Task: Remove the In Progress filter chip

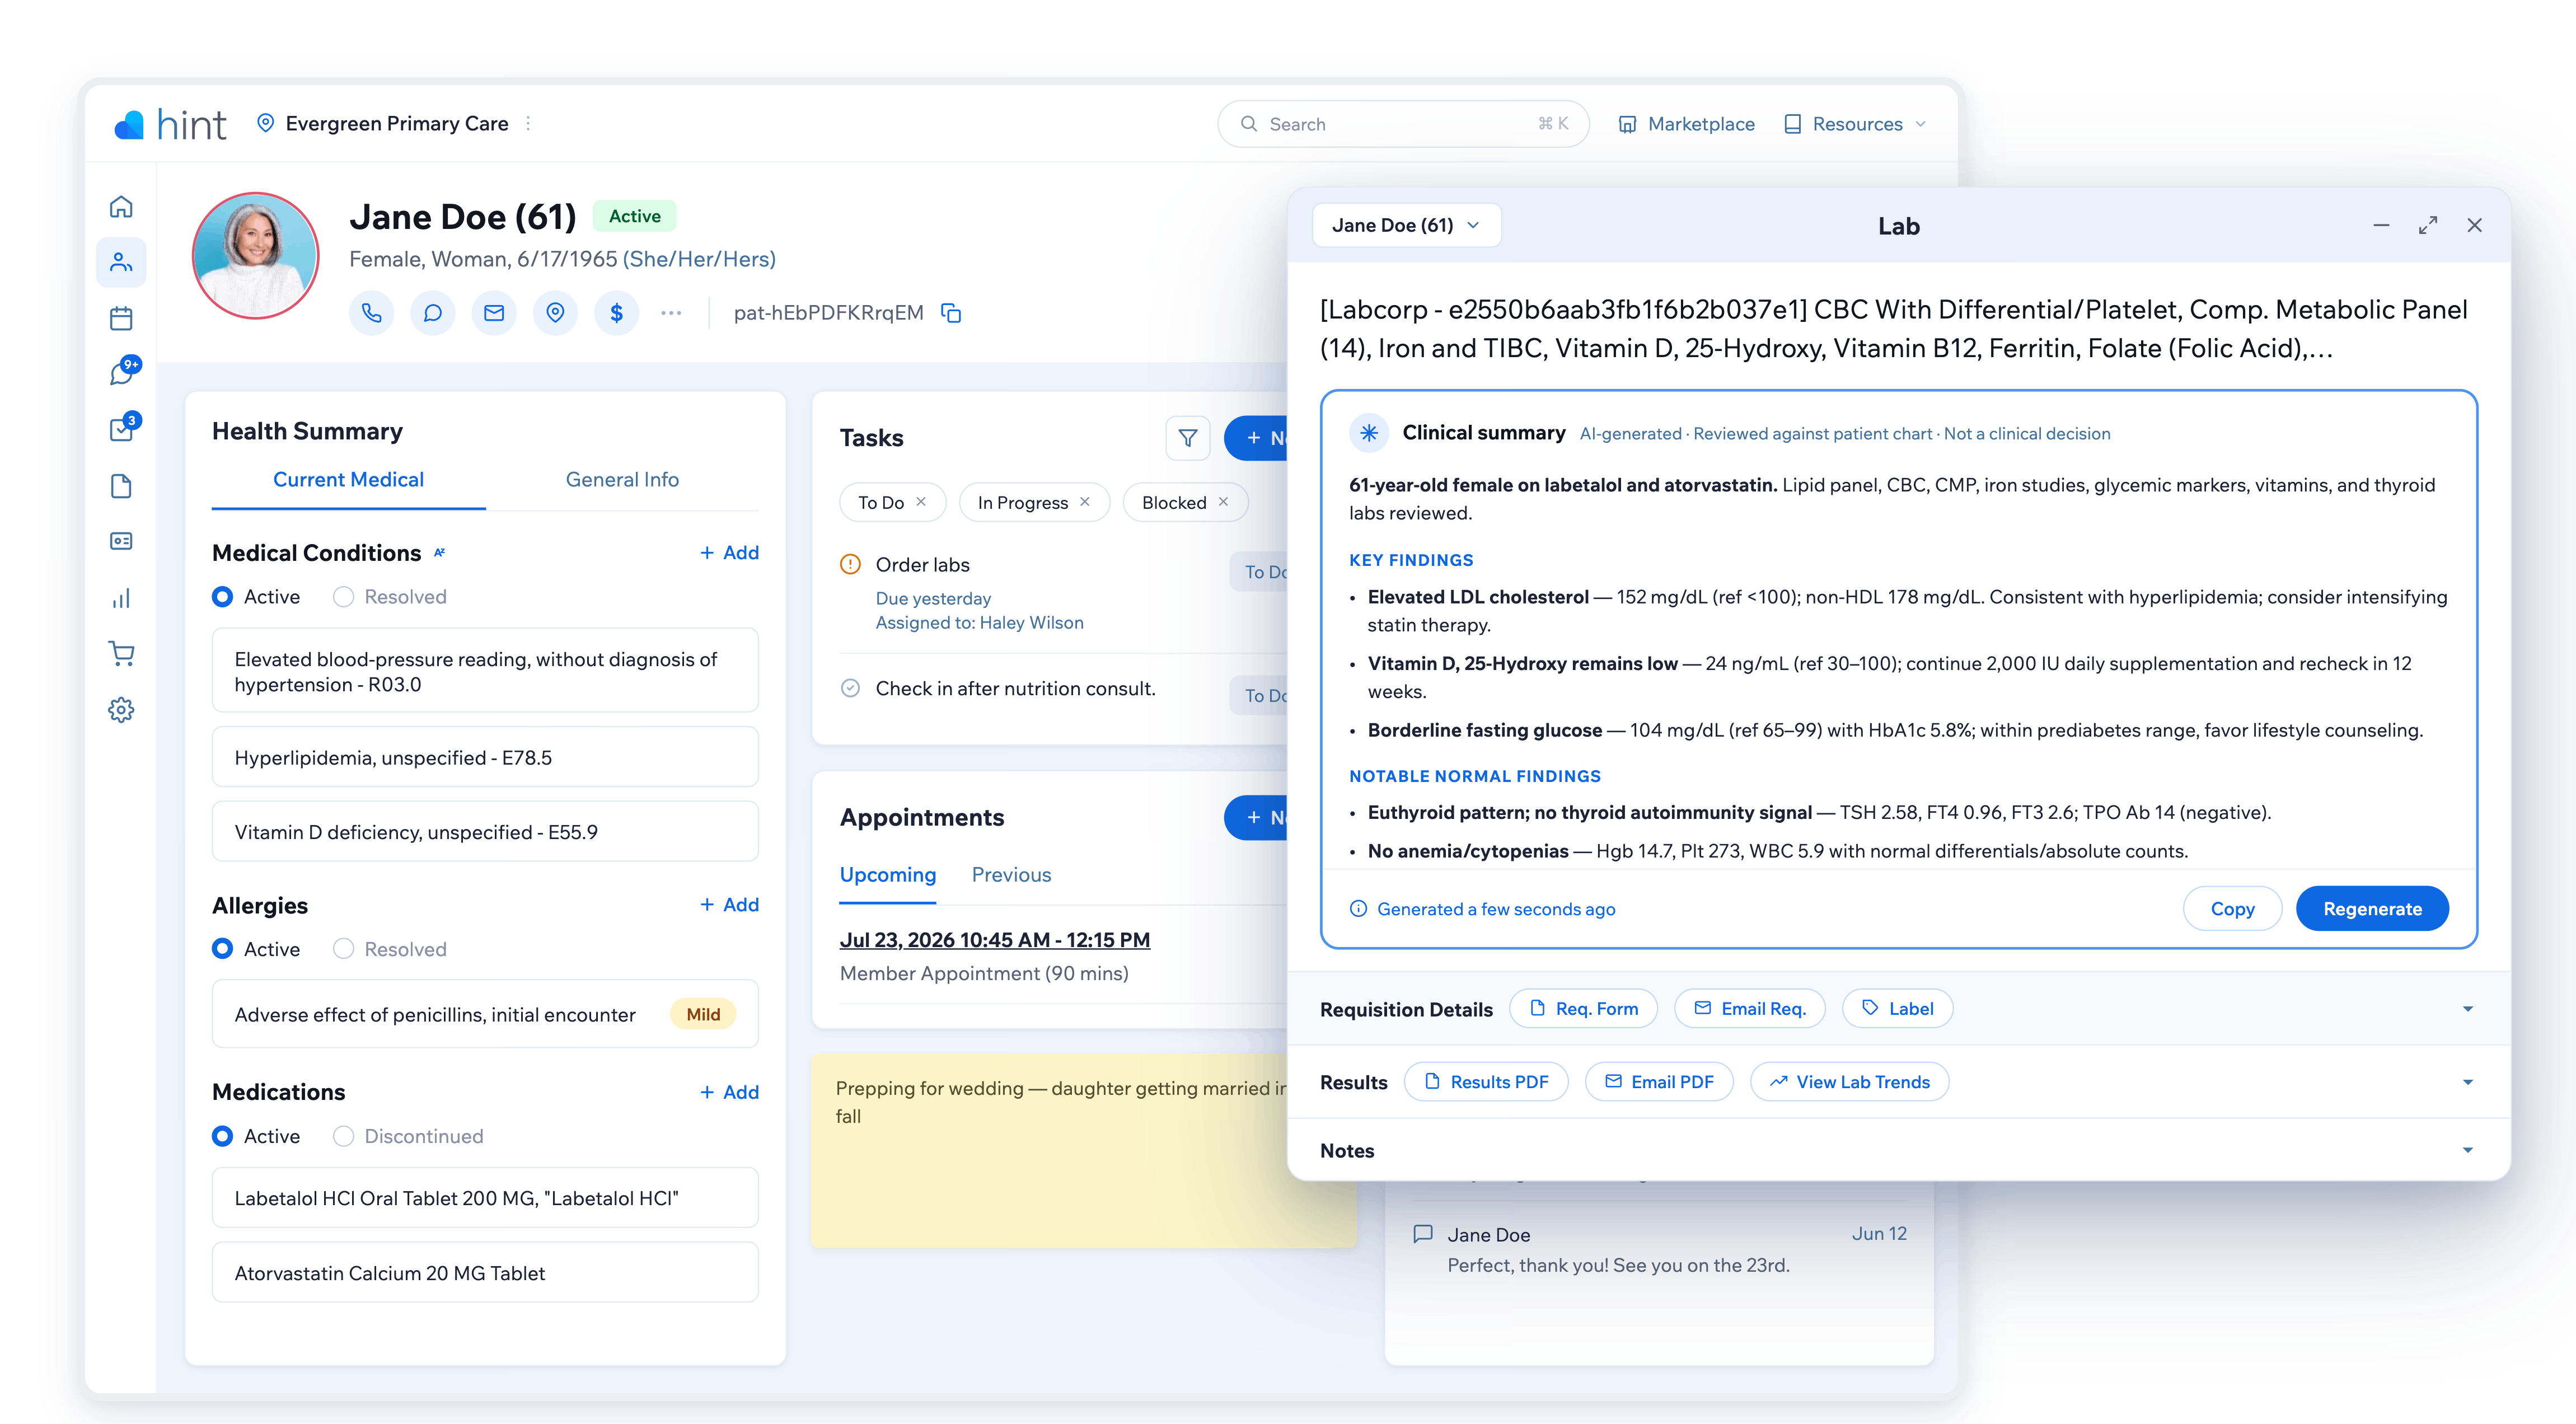Action: pyautogui.click(x=1085, y=502)
